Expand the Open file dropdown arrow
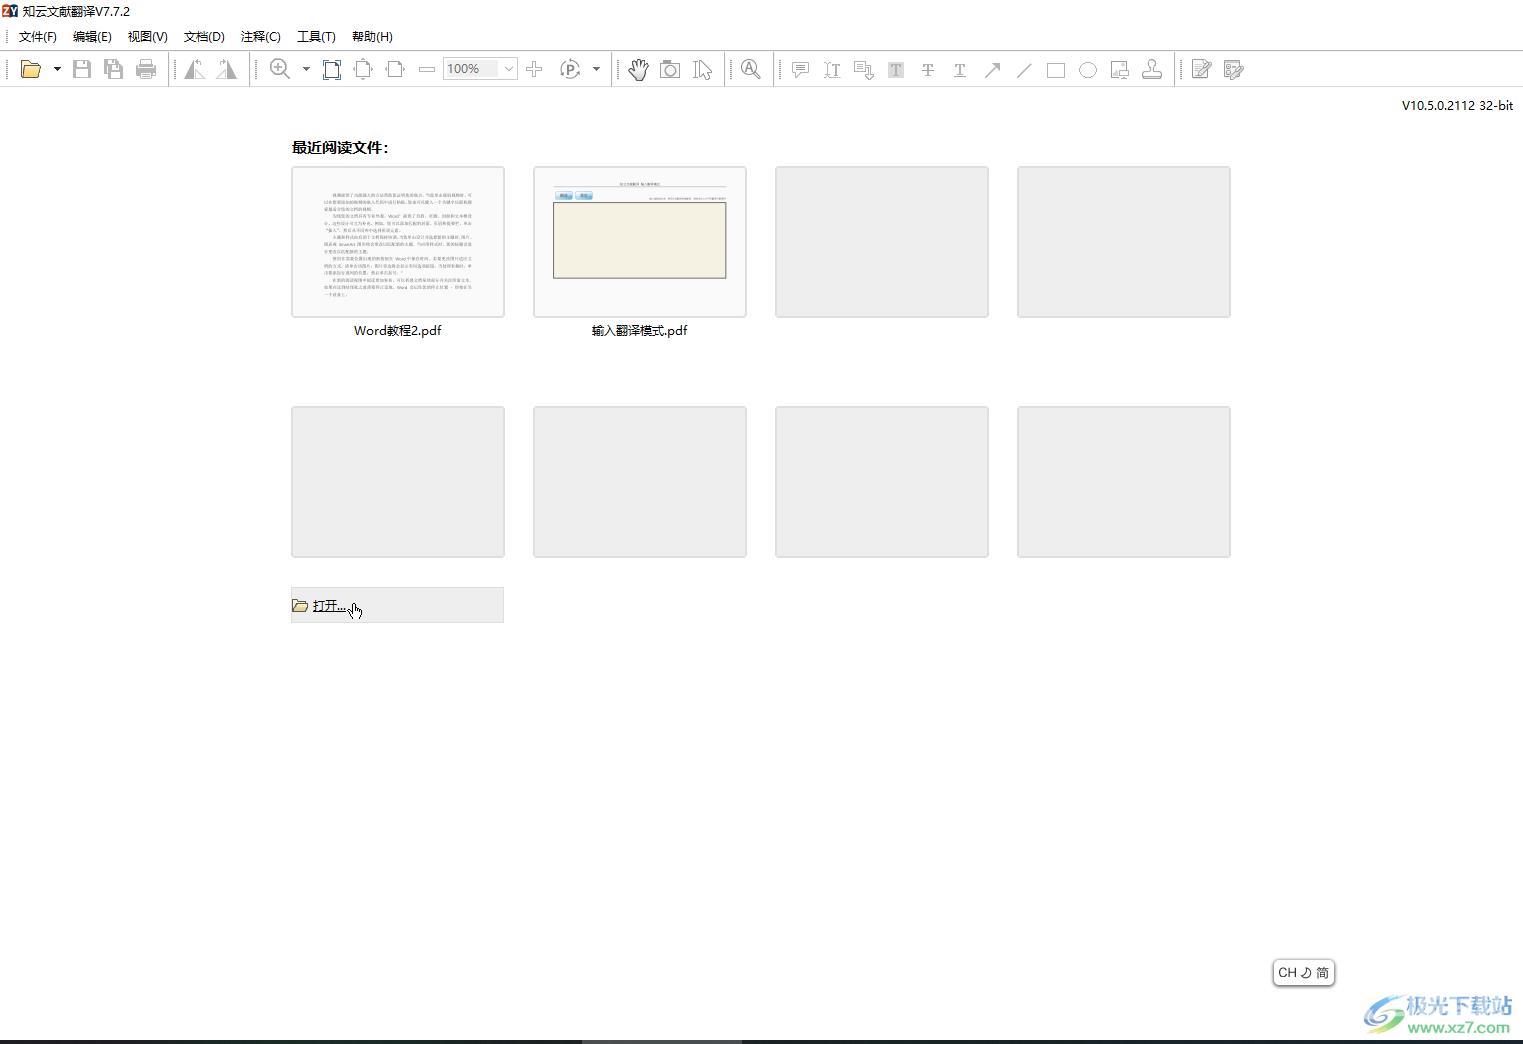This screenshot has width=1523, height=1044. tap(57, 69)
